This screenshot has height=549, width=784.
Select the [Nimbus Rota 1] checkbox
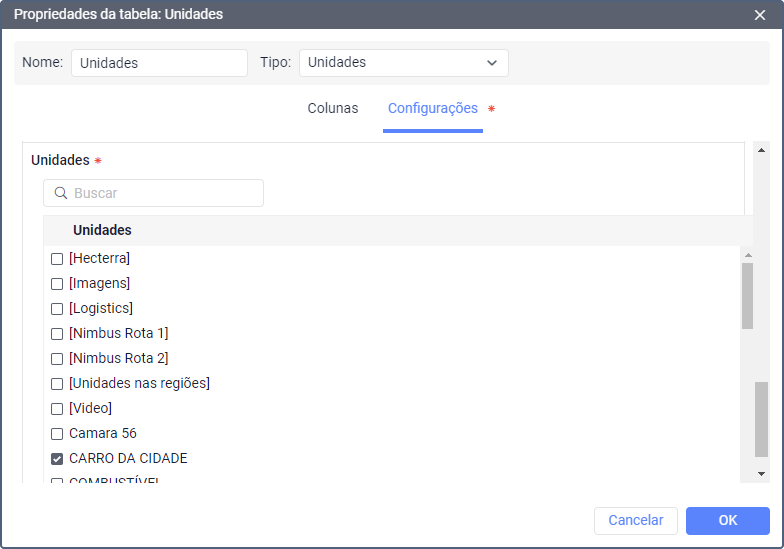pos(57,334)
